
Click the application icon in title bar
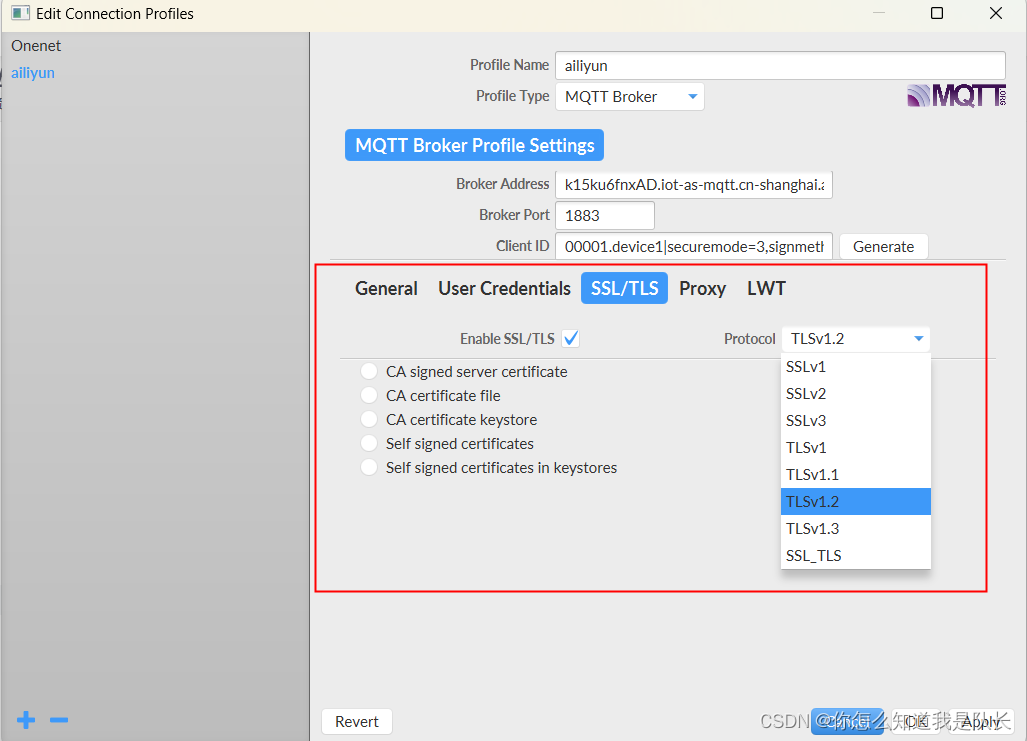[x=20, y=13]
